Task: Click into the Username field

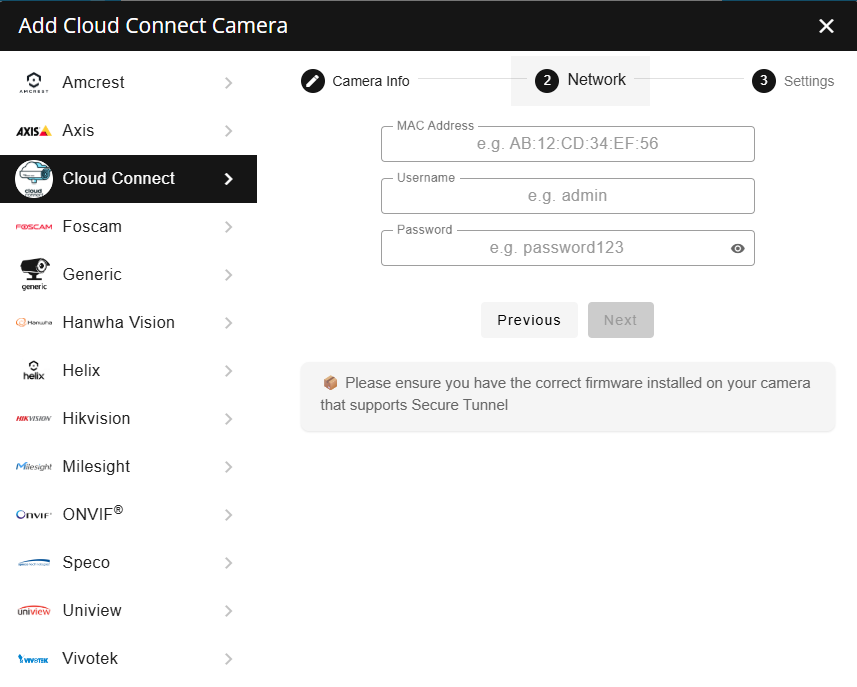Action: pyautogui.click(x=567, y=196)
